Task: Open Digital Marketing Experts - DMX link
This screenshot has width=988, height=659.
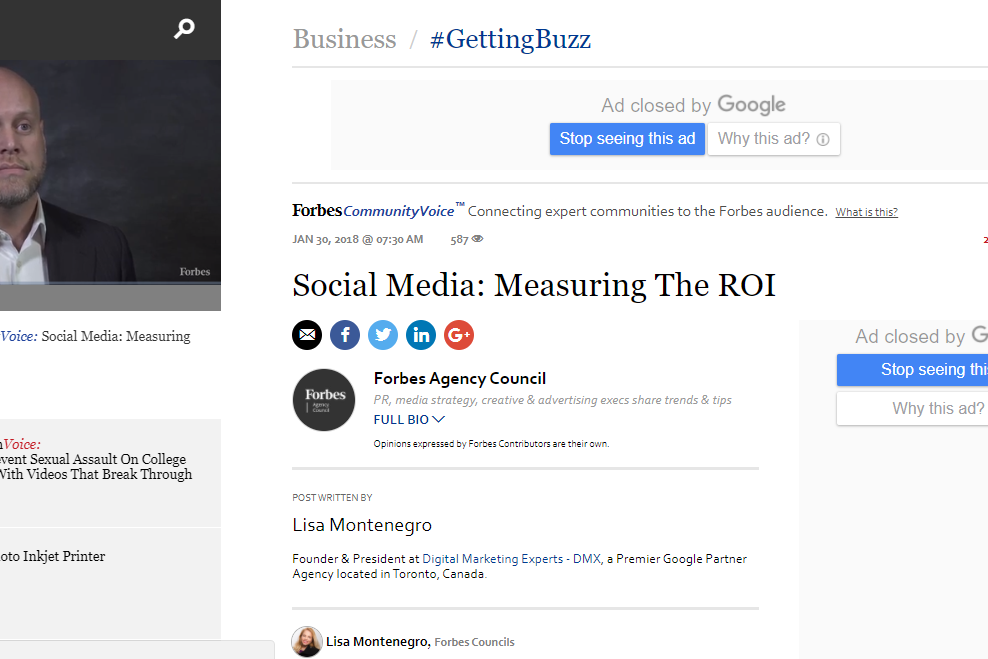Action: click(x=511, y=559)
